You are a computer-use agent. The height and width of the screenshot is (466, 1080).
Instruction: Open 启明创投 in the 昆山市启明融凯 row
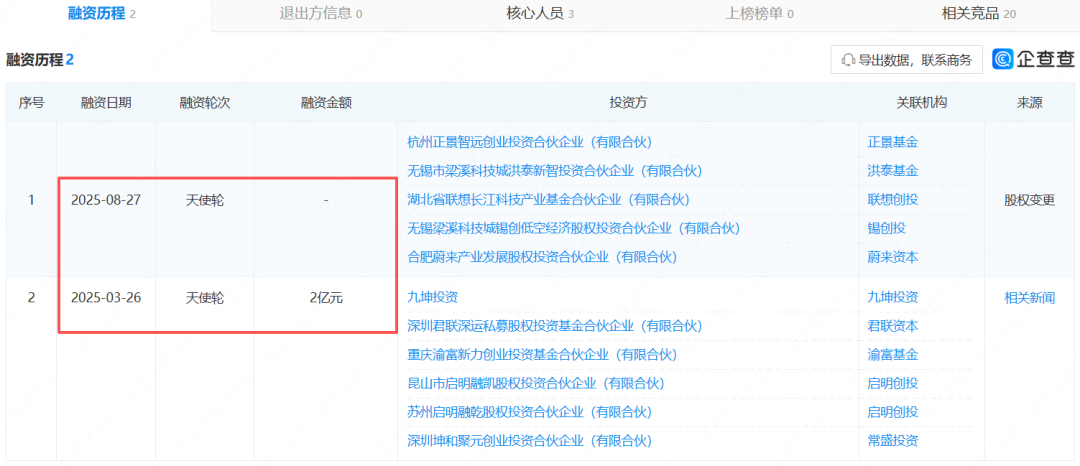click(x=893, y=383)
